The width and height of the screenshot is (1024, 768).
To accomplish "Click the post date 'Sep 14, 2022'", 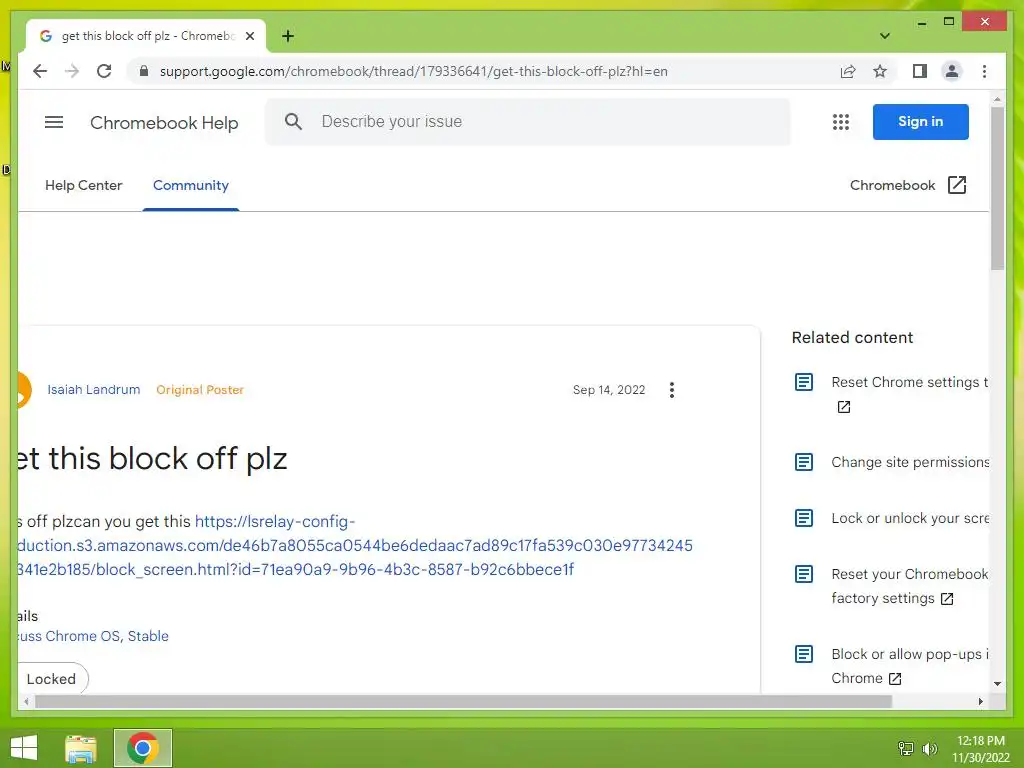I will point(609,390).
